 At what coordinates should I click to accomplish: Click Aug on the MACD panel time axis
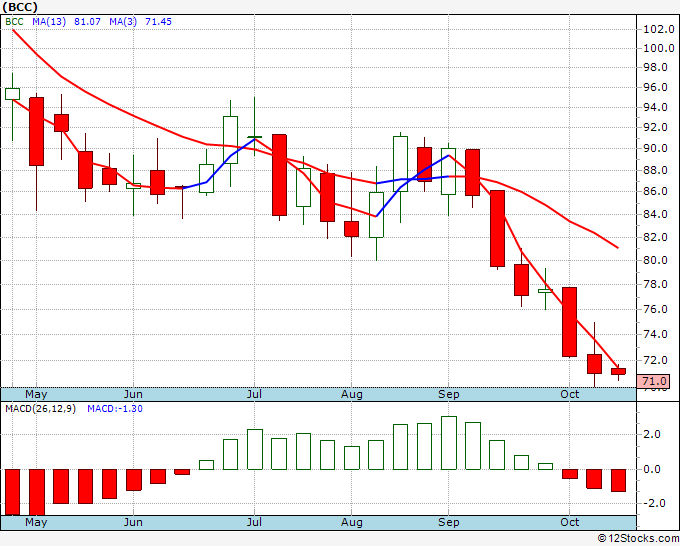(352, 523)
